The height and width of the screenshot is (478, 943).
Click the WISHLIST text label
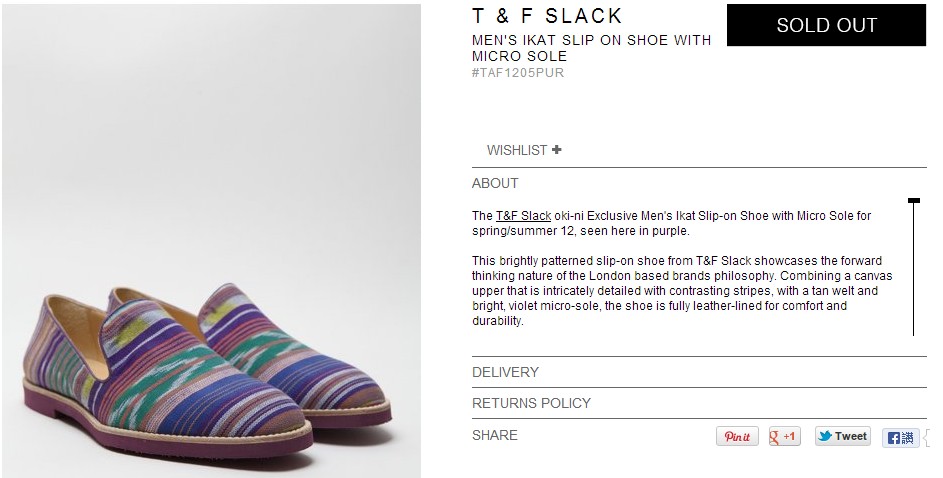[x=517, y=150]
